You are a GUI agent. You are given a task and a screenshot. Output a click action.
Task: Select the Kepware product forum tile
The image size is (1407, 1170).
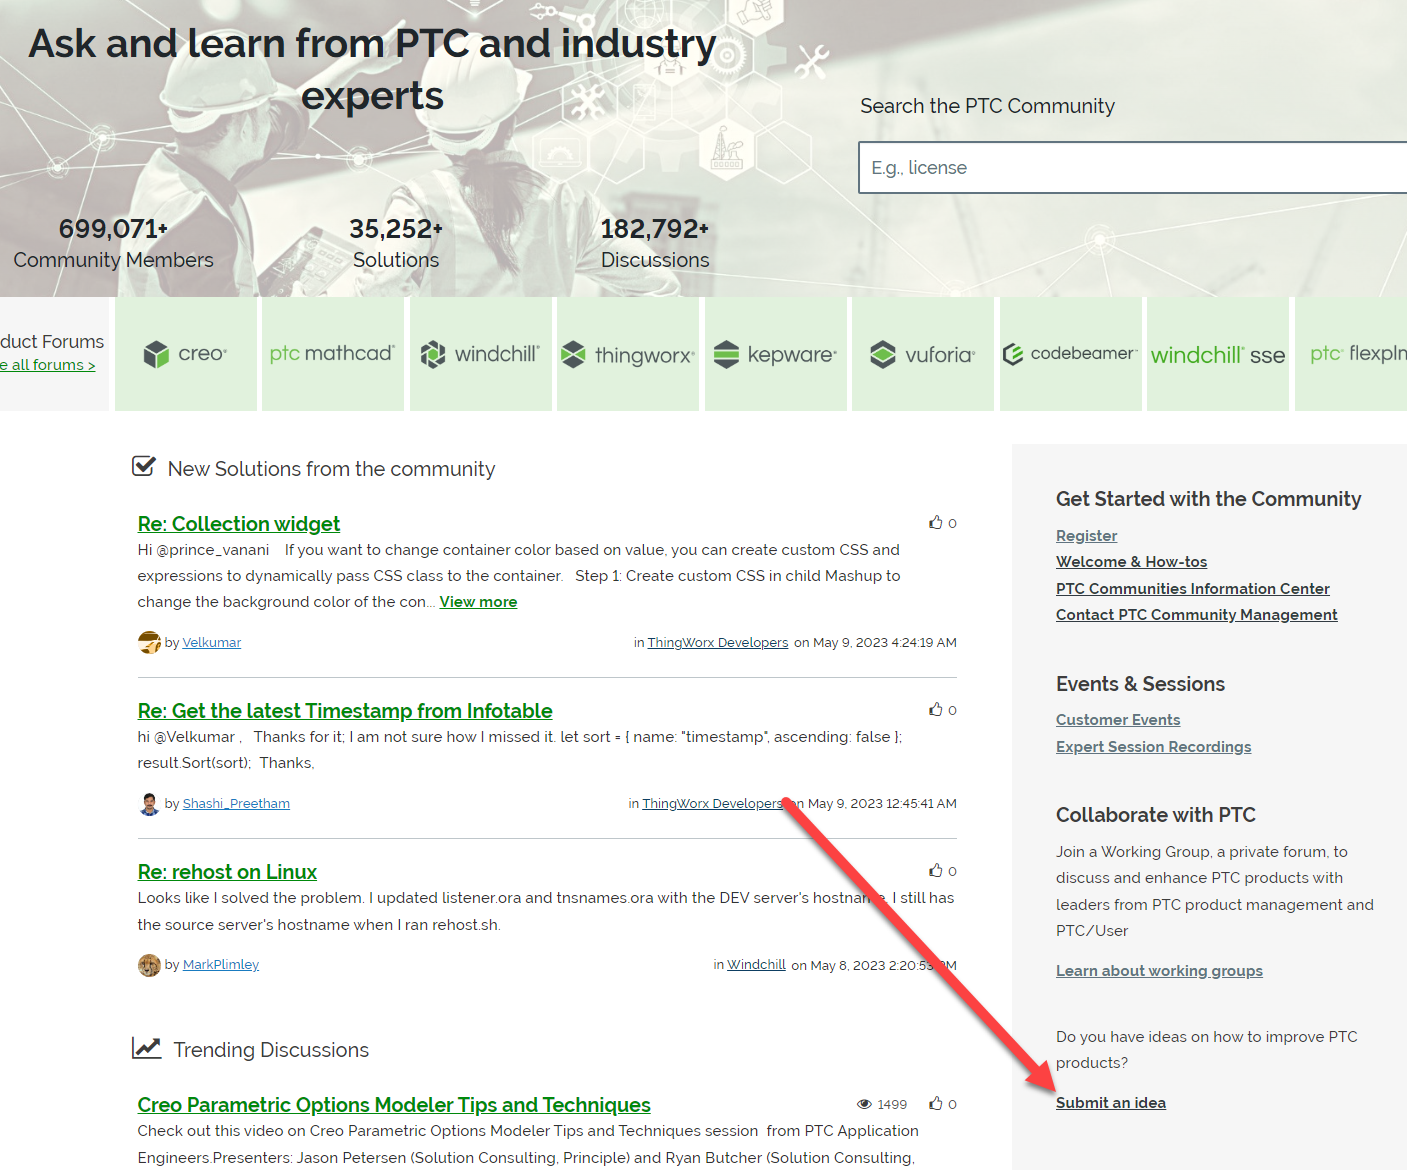pyautogui.click(x=776, y=353)
